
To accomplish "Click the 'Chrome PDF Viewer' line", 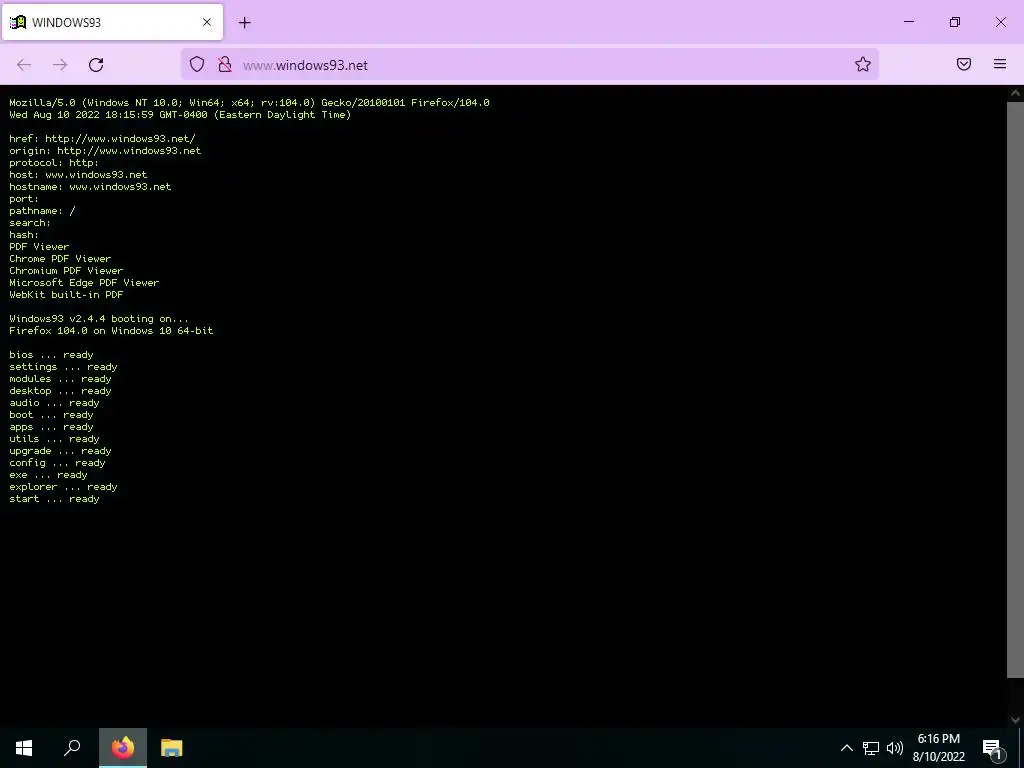I will coord(60,259).
